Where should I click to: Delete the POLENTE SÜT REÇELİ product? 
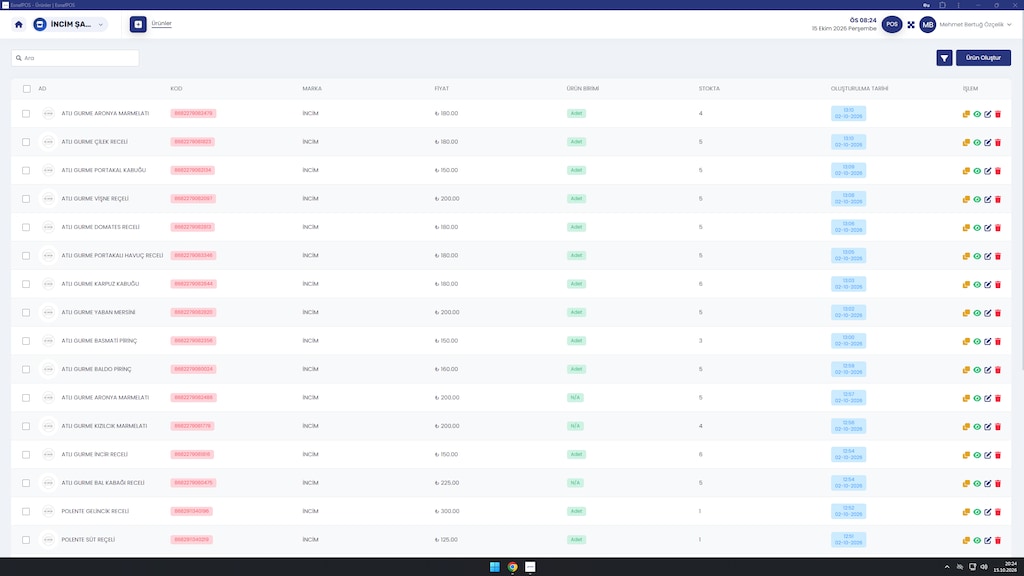point(998,541)
